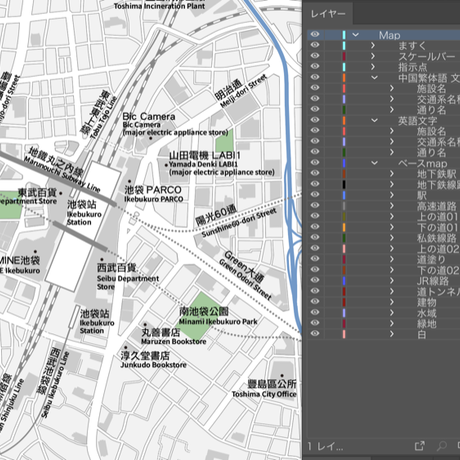Click the Ikebukuro PARCO label on map
This screenshot has height=460, width=460.
point(153,199)
